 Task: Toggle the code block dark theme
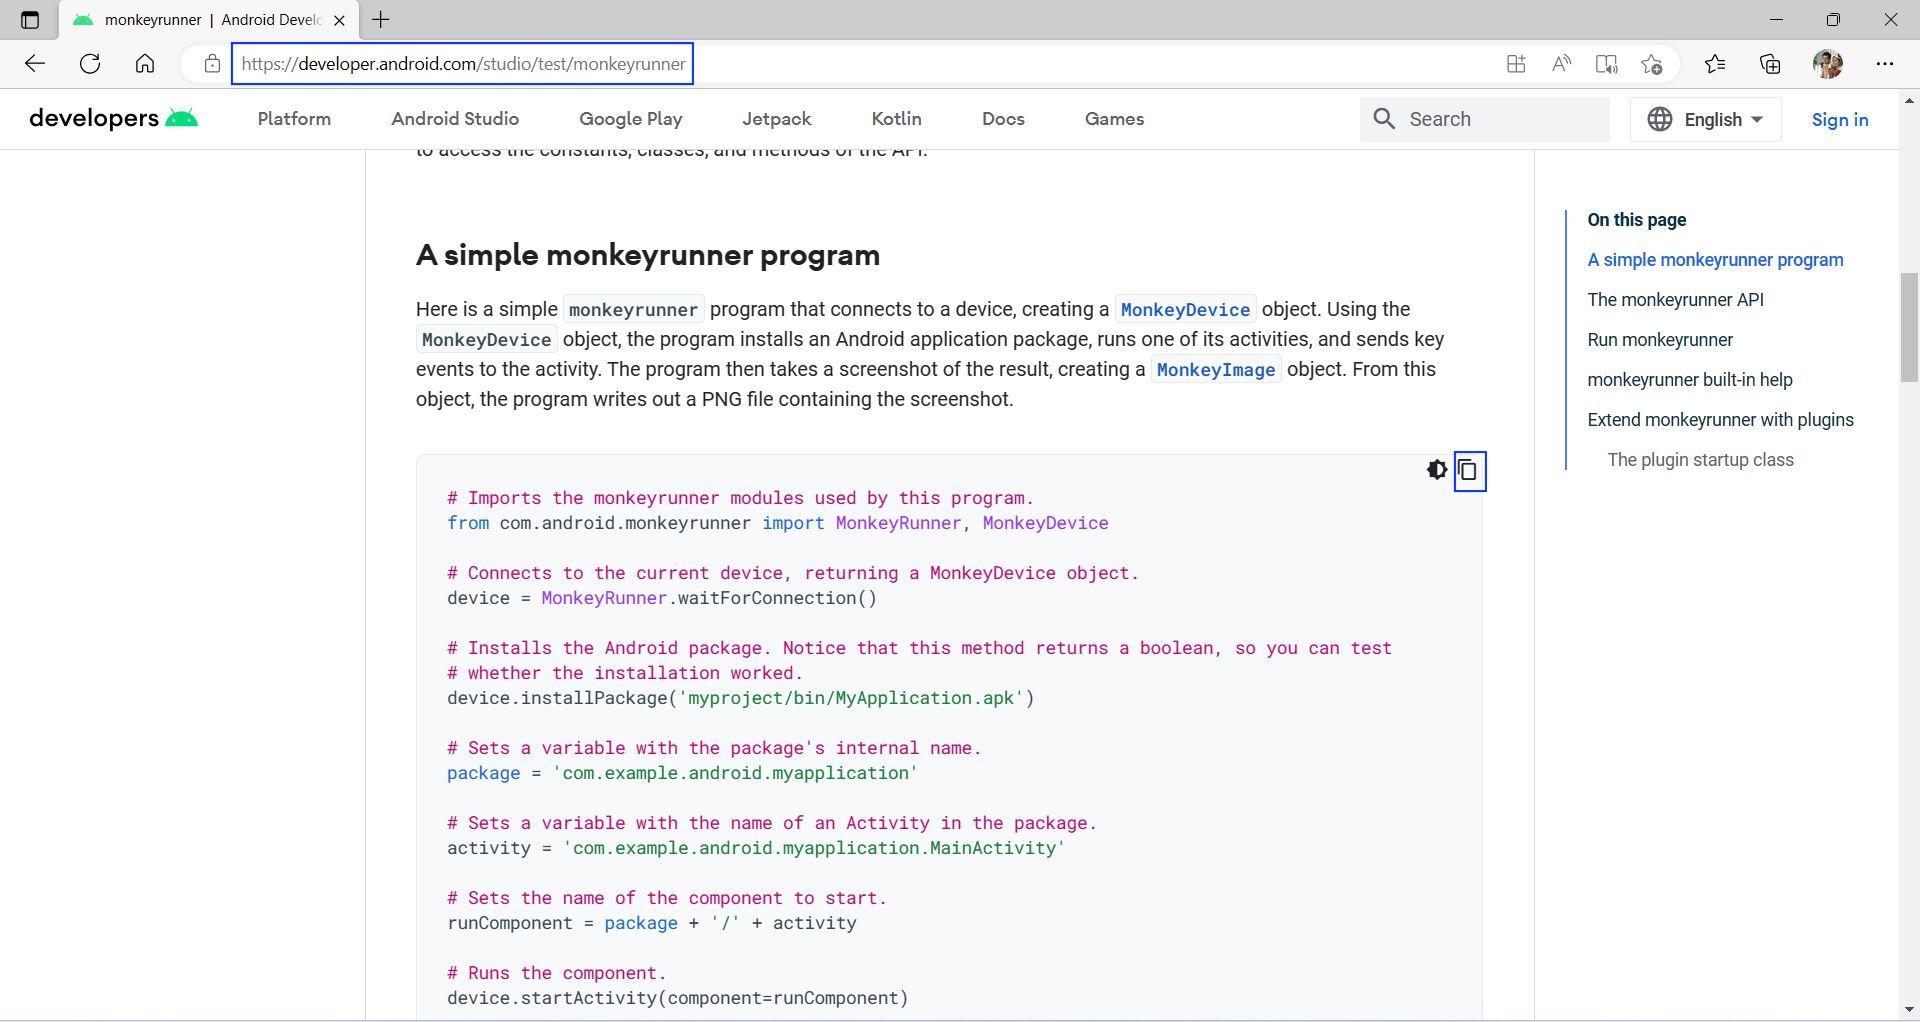1437,470
